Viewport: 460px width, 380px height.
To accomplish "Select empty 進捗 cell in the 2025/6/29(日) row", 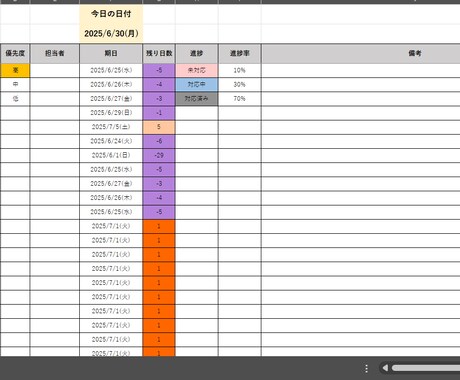I will 197,113.
